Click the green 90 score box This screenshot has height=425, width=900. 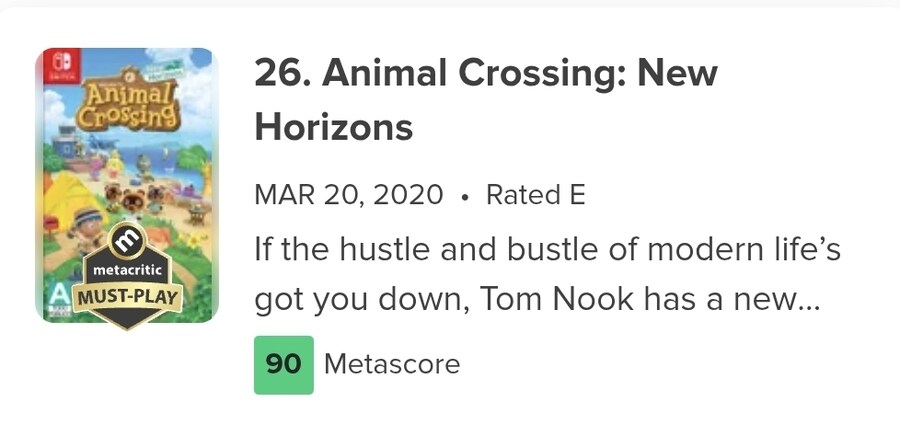pyautogui.click(x=283, y=364)
